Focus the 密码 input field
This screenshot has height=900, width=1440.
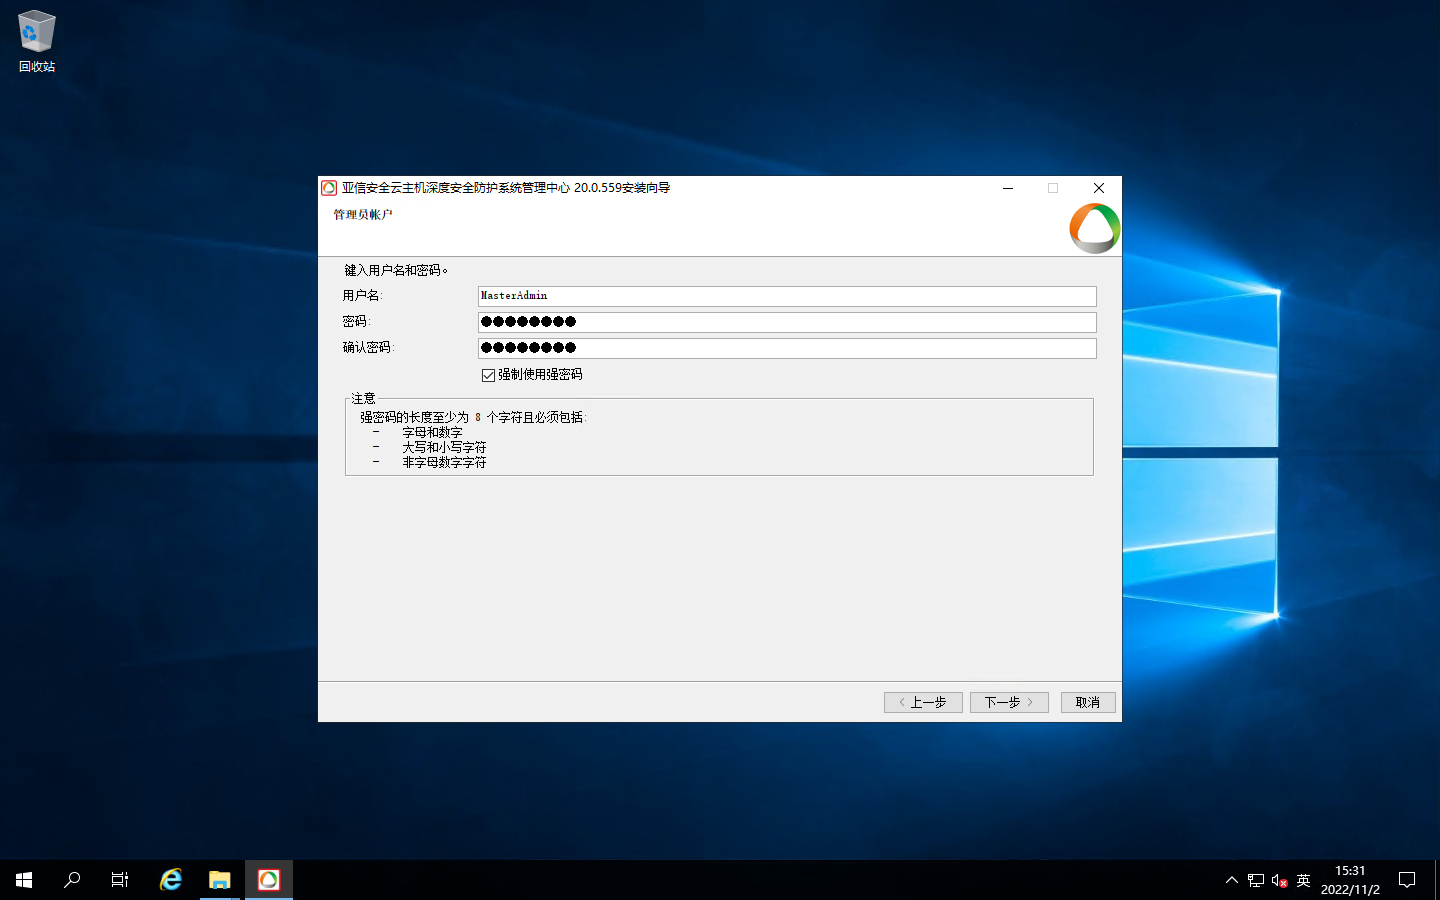[x=787, y=322]
